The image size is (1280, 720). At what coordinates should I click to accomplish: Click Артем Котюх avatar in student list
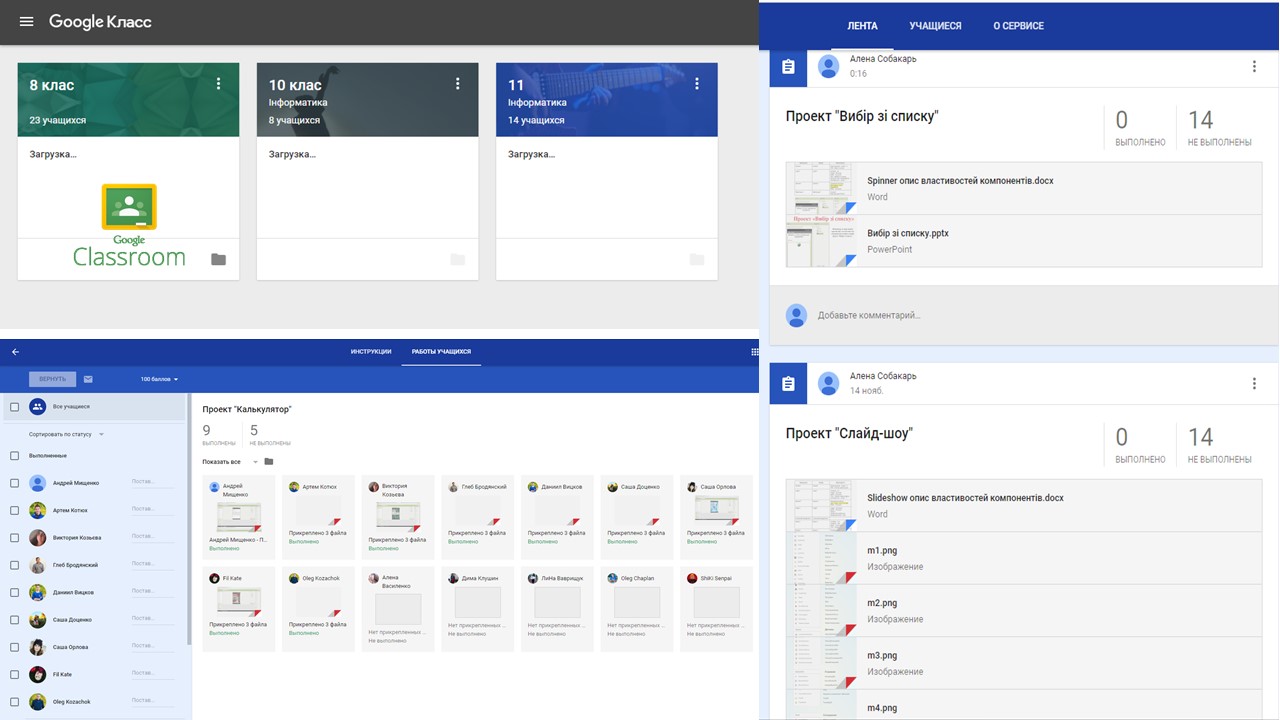click(x=37, y=510)
